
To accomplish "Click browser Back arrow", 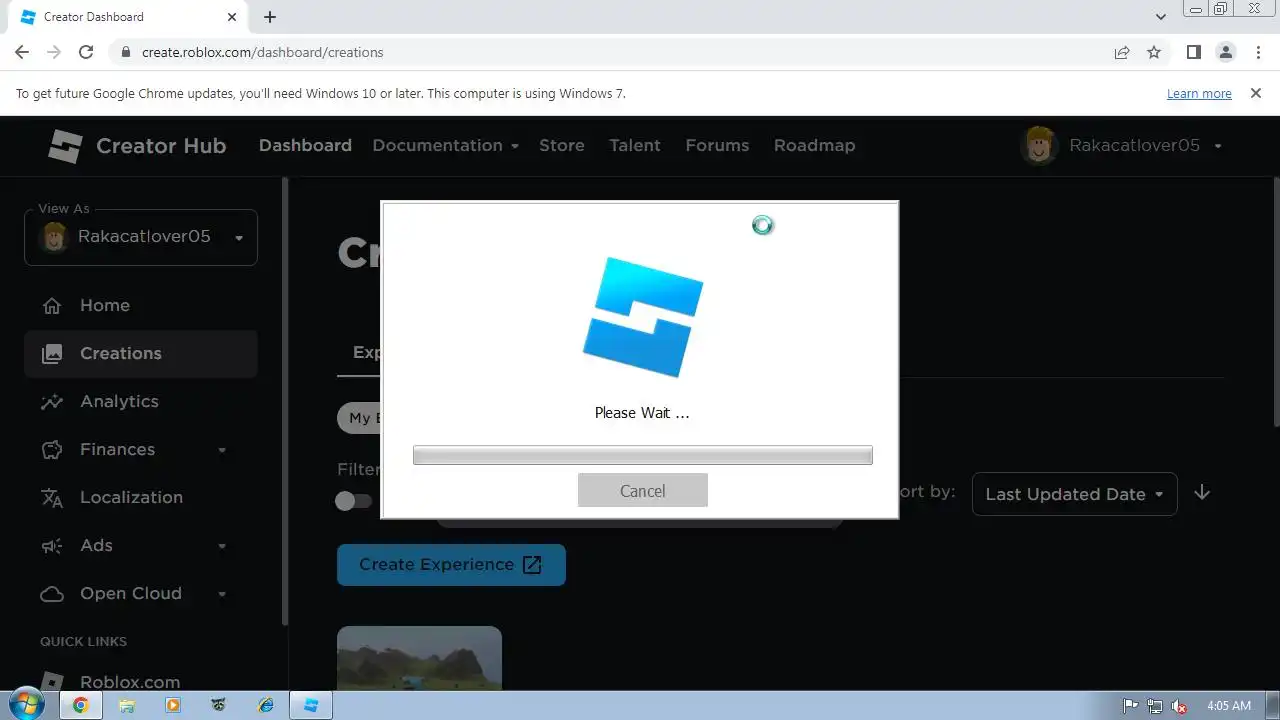I will click(22, 52).
